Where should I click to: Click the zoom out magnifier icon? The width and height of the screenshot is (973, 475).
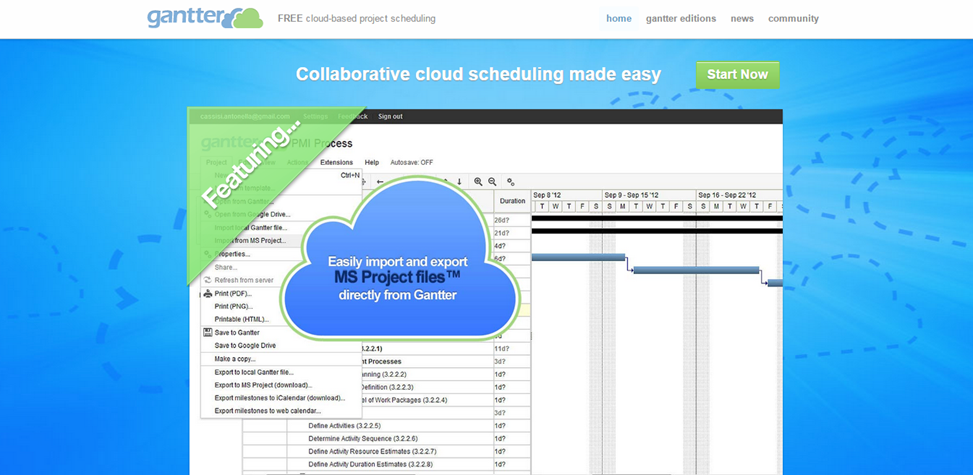(x=492, y=181)
